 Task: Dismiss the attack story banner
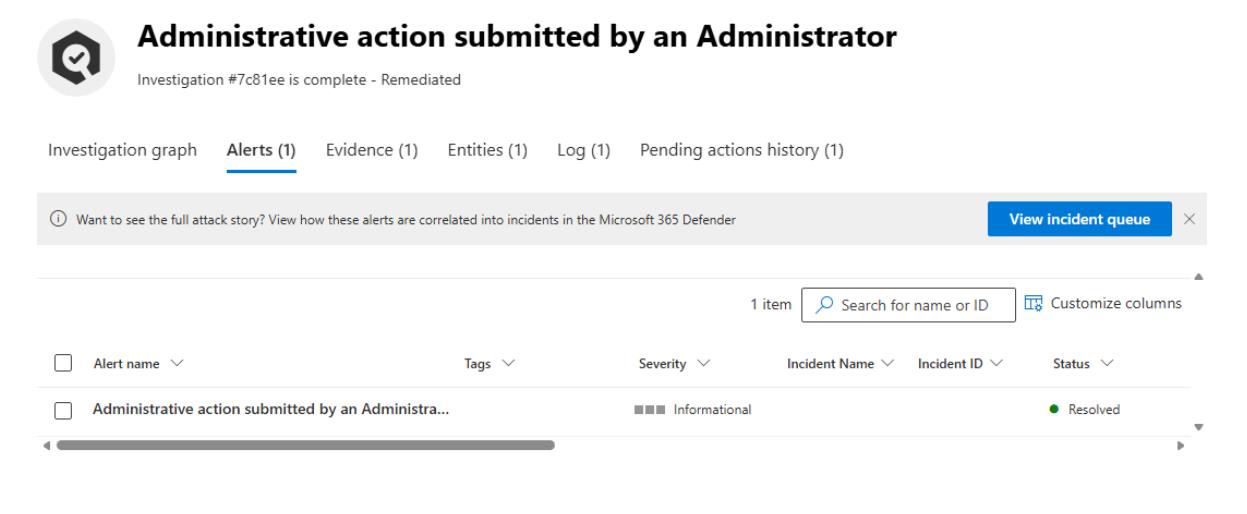pos(1190,220)
